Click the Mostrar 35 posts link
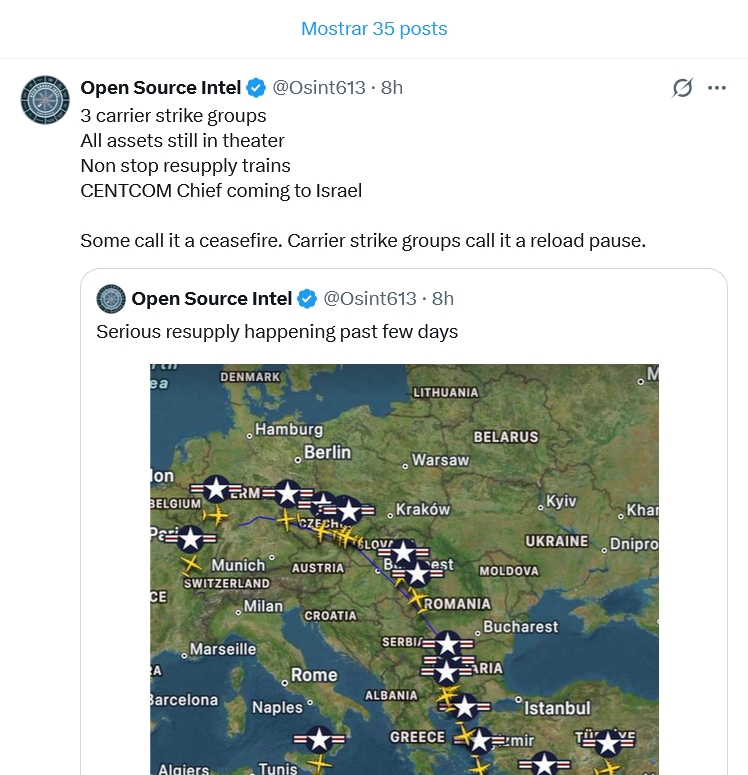This screenshot has width=748, height=775. pyautogui.click(x=374, y=29)
